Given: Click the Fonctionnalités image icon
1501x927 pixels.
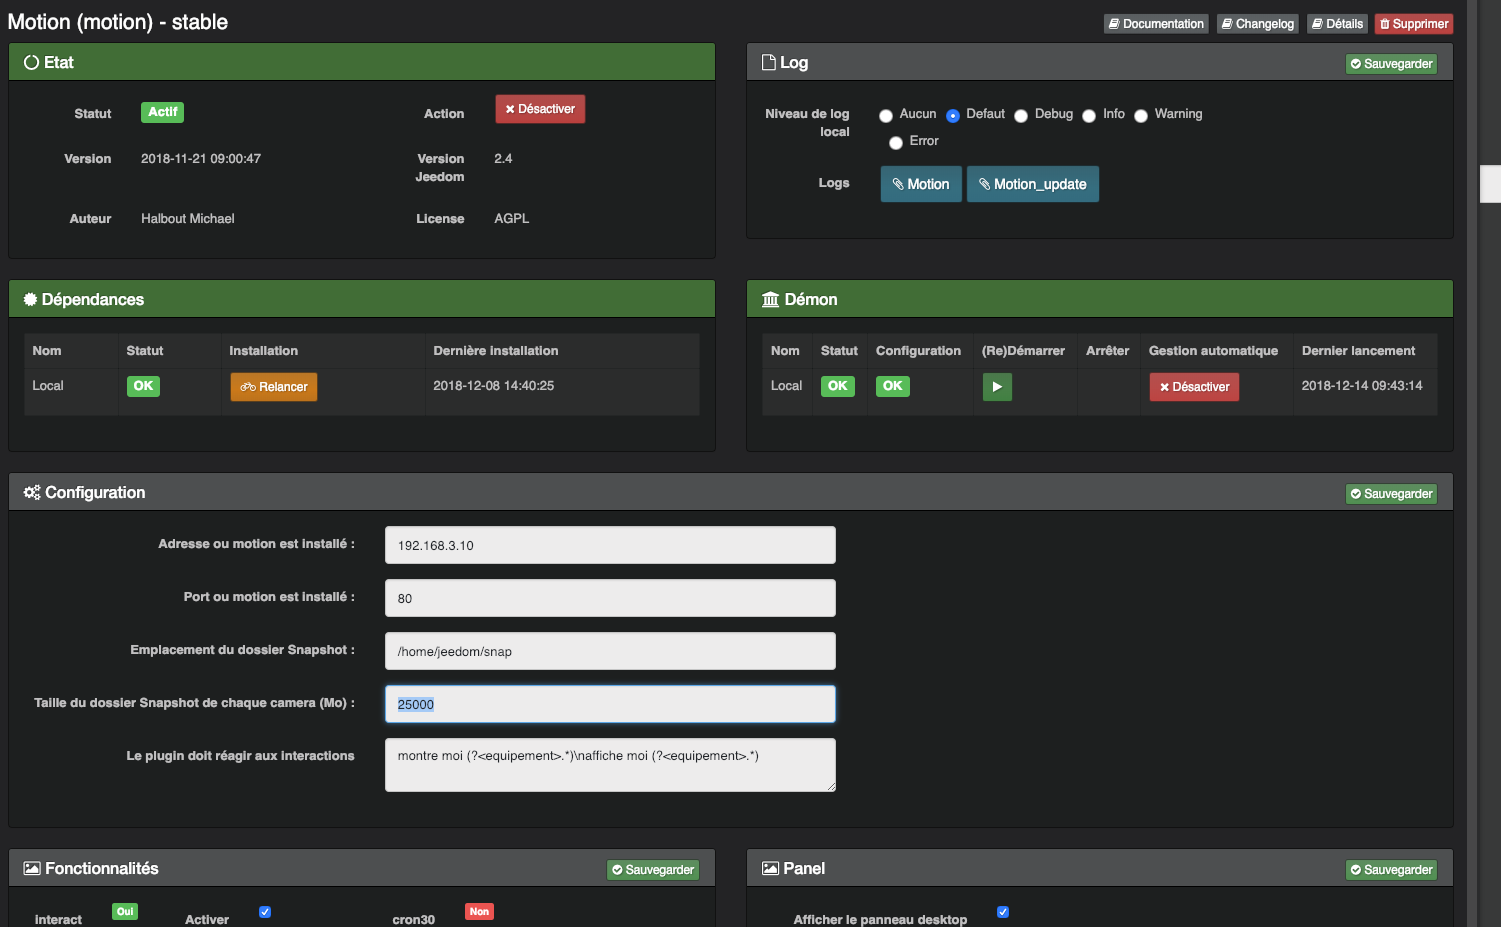Looking at the screenshot, I should coord(32,868).
